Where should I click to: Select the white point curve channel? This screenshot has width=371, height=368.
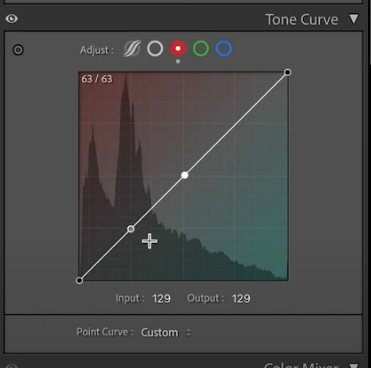coord(155,49)
